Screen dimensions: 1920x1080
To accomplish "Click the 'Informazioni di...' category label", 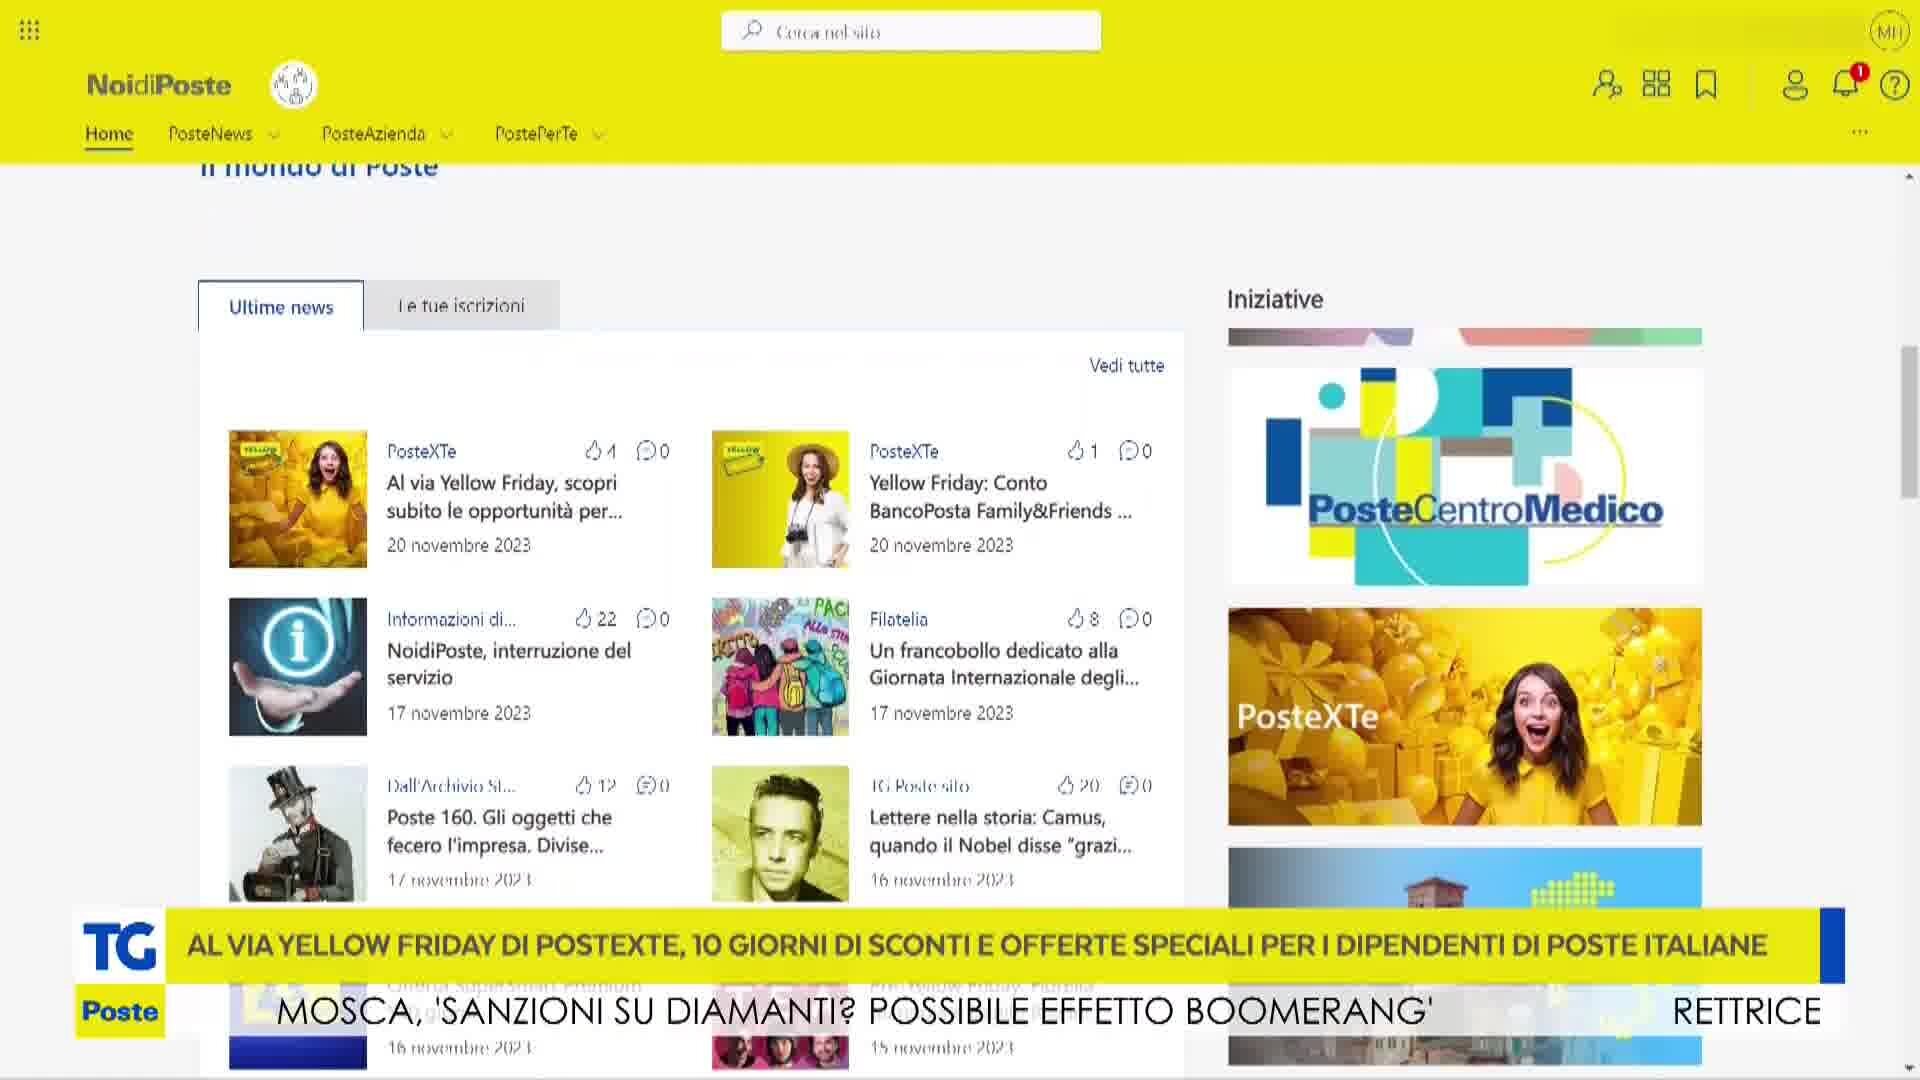I will tap(451, 619).
